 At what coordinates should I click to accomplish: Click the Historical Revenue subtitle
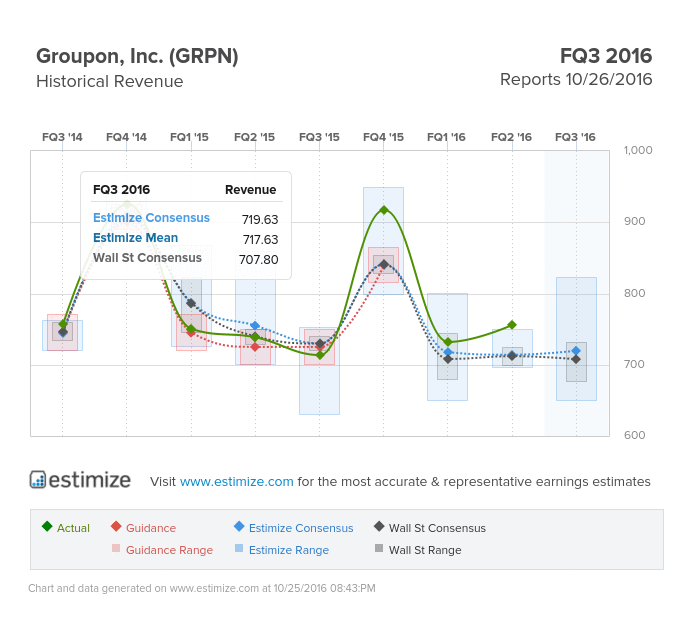click(110, 81)
